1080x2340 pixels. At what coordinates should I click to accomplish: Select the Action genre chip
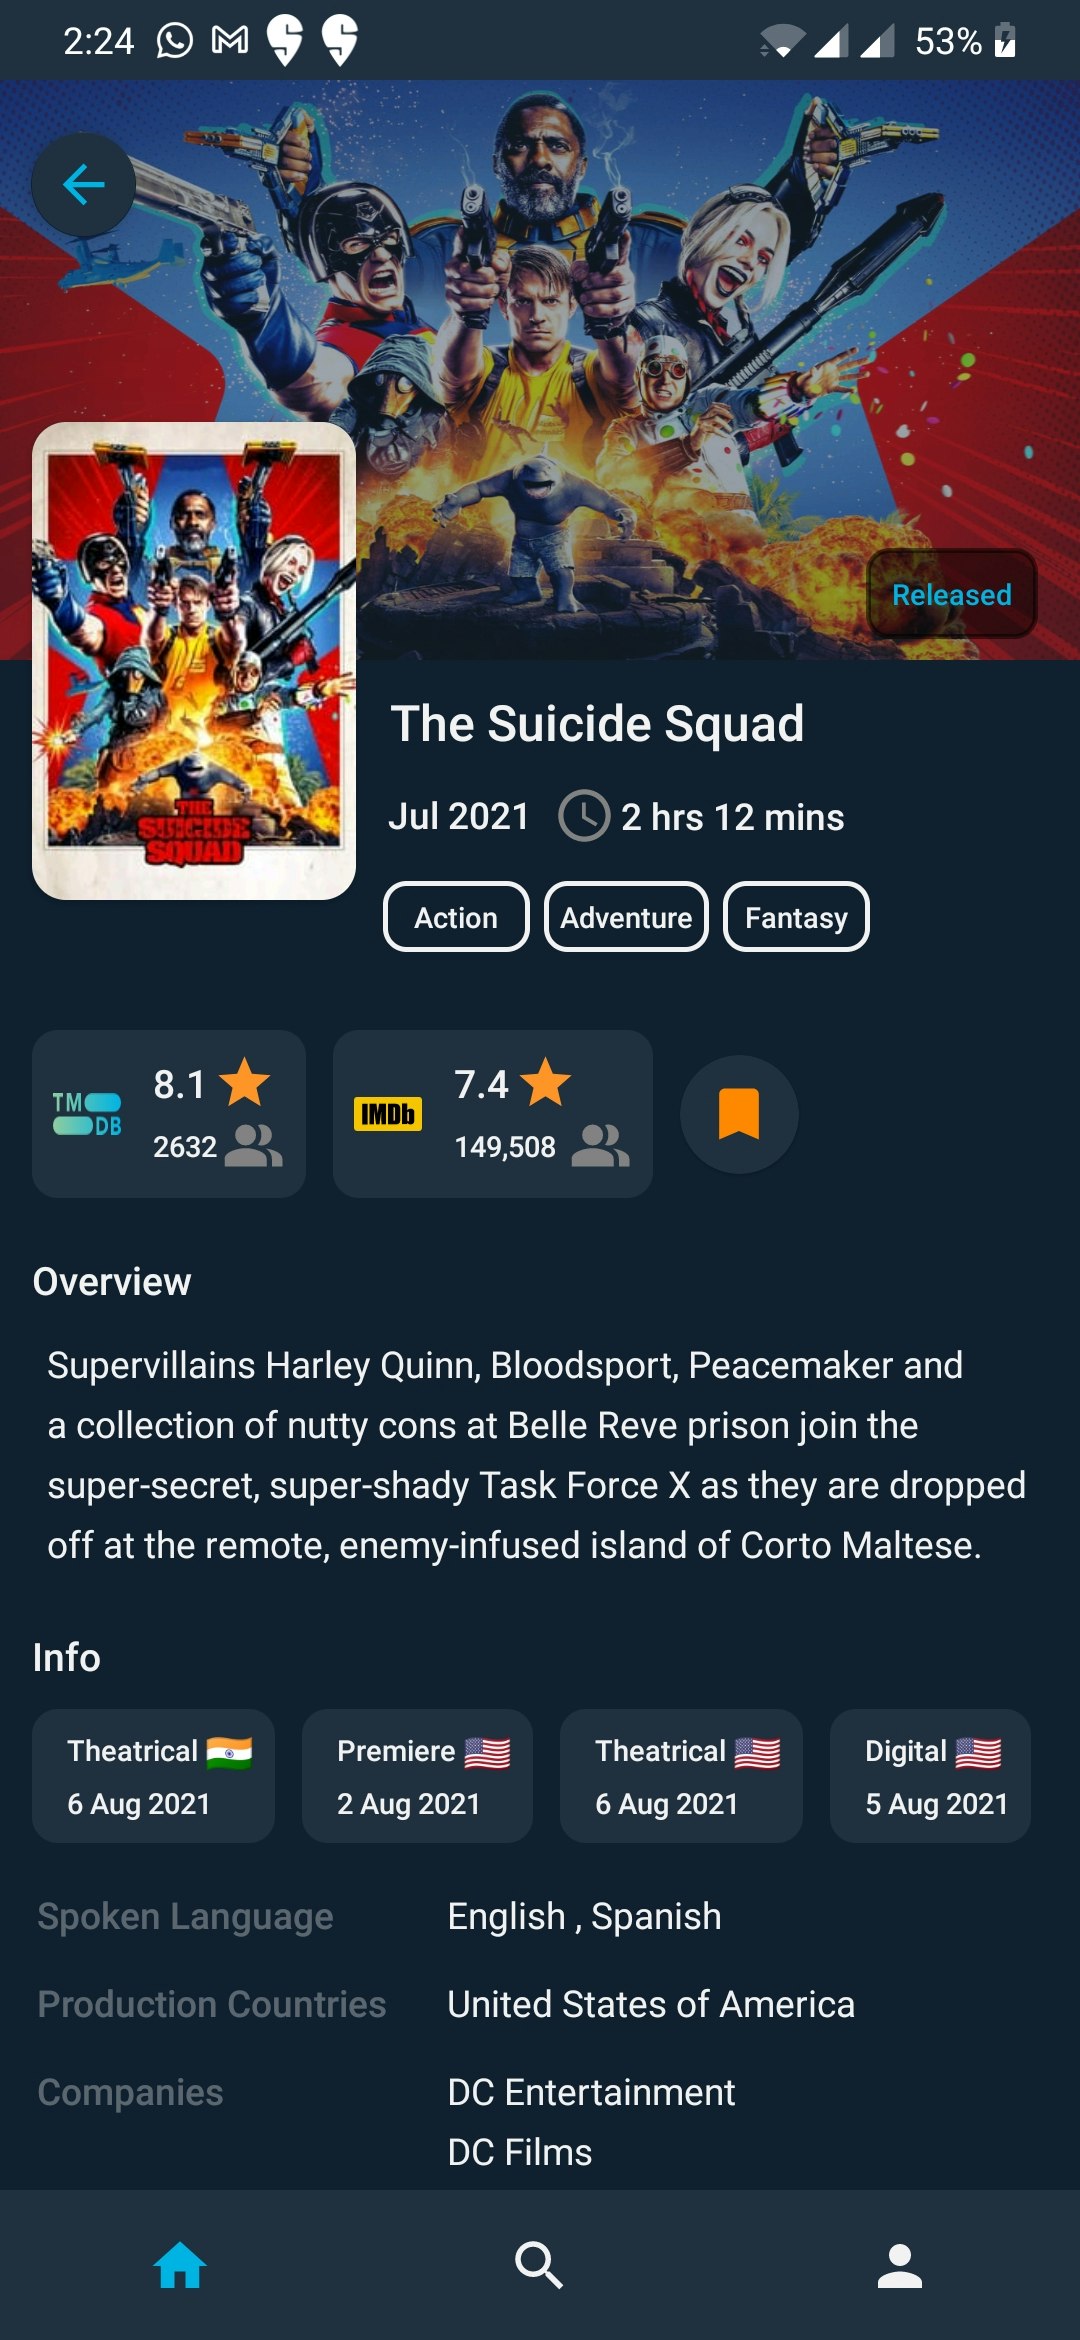(x=456, y=917)
